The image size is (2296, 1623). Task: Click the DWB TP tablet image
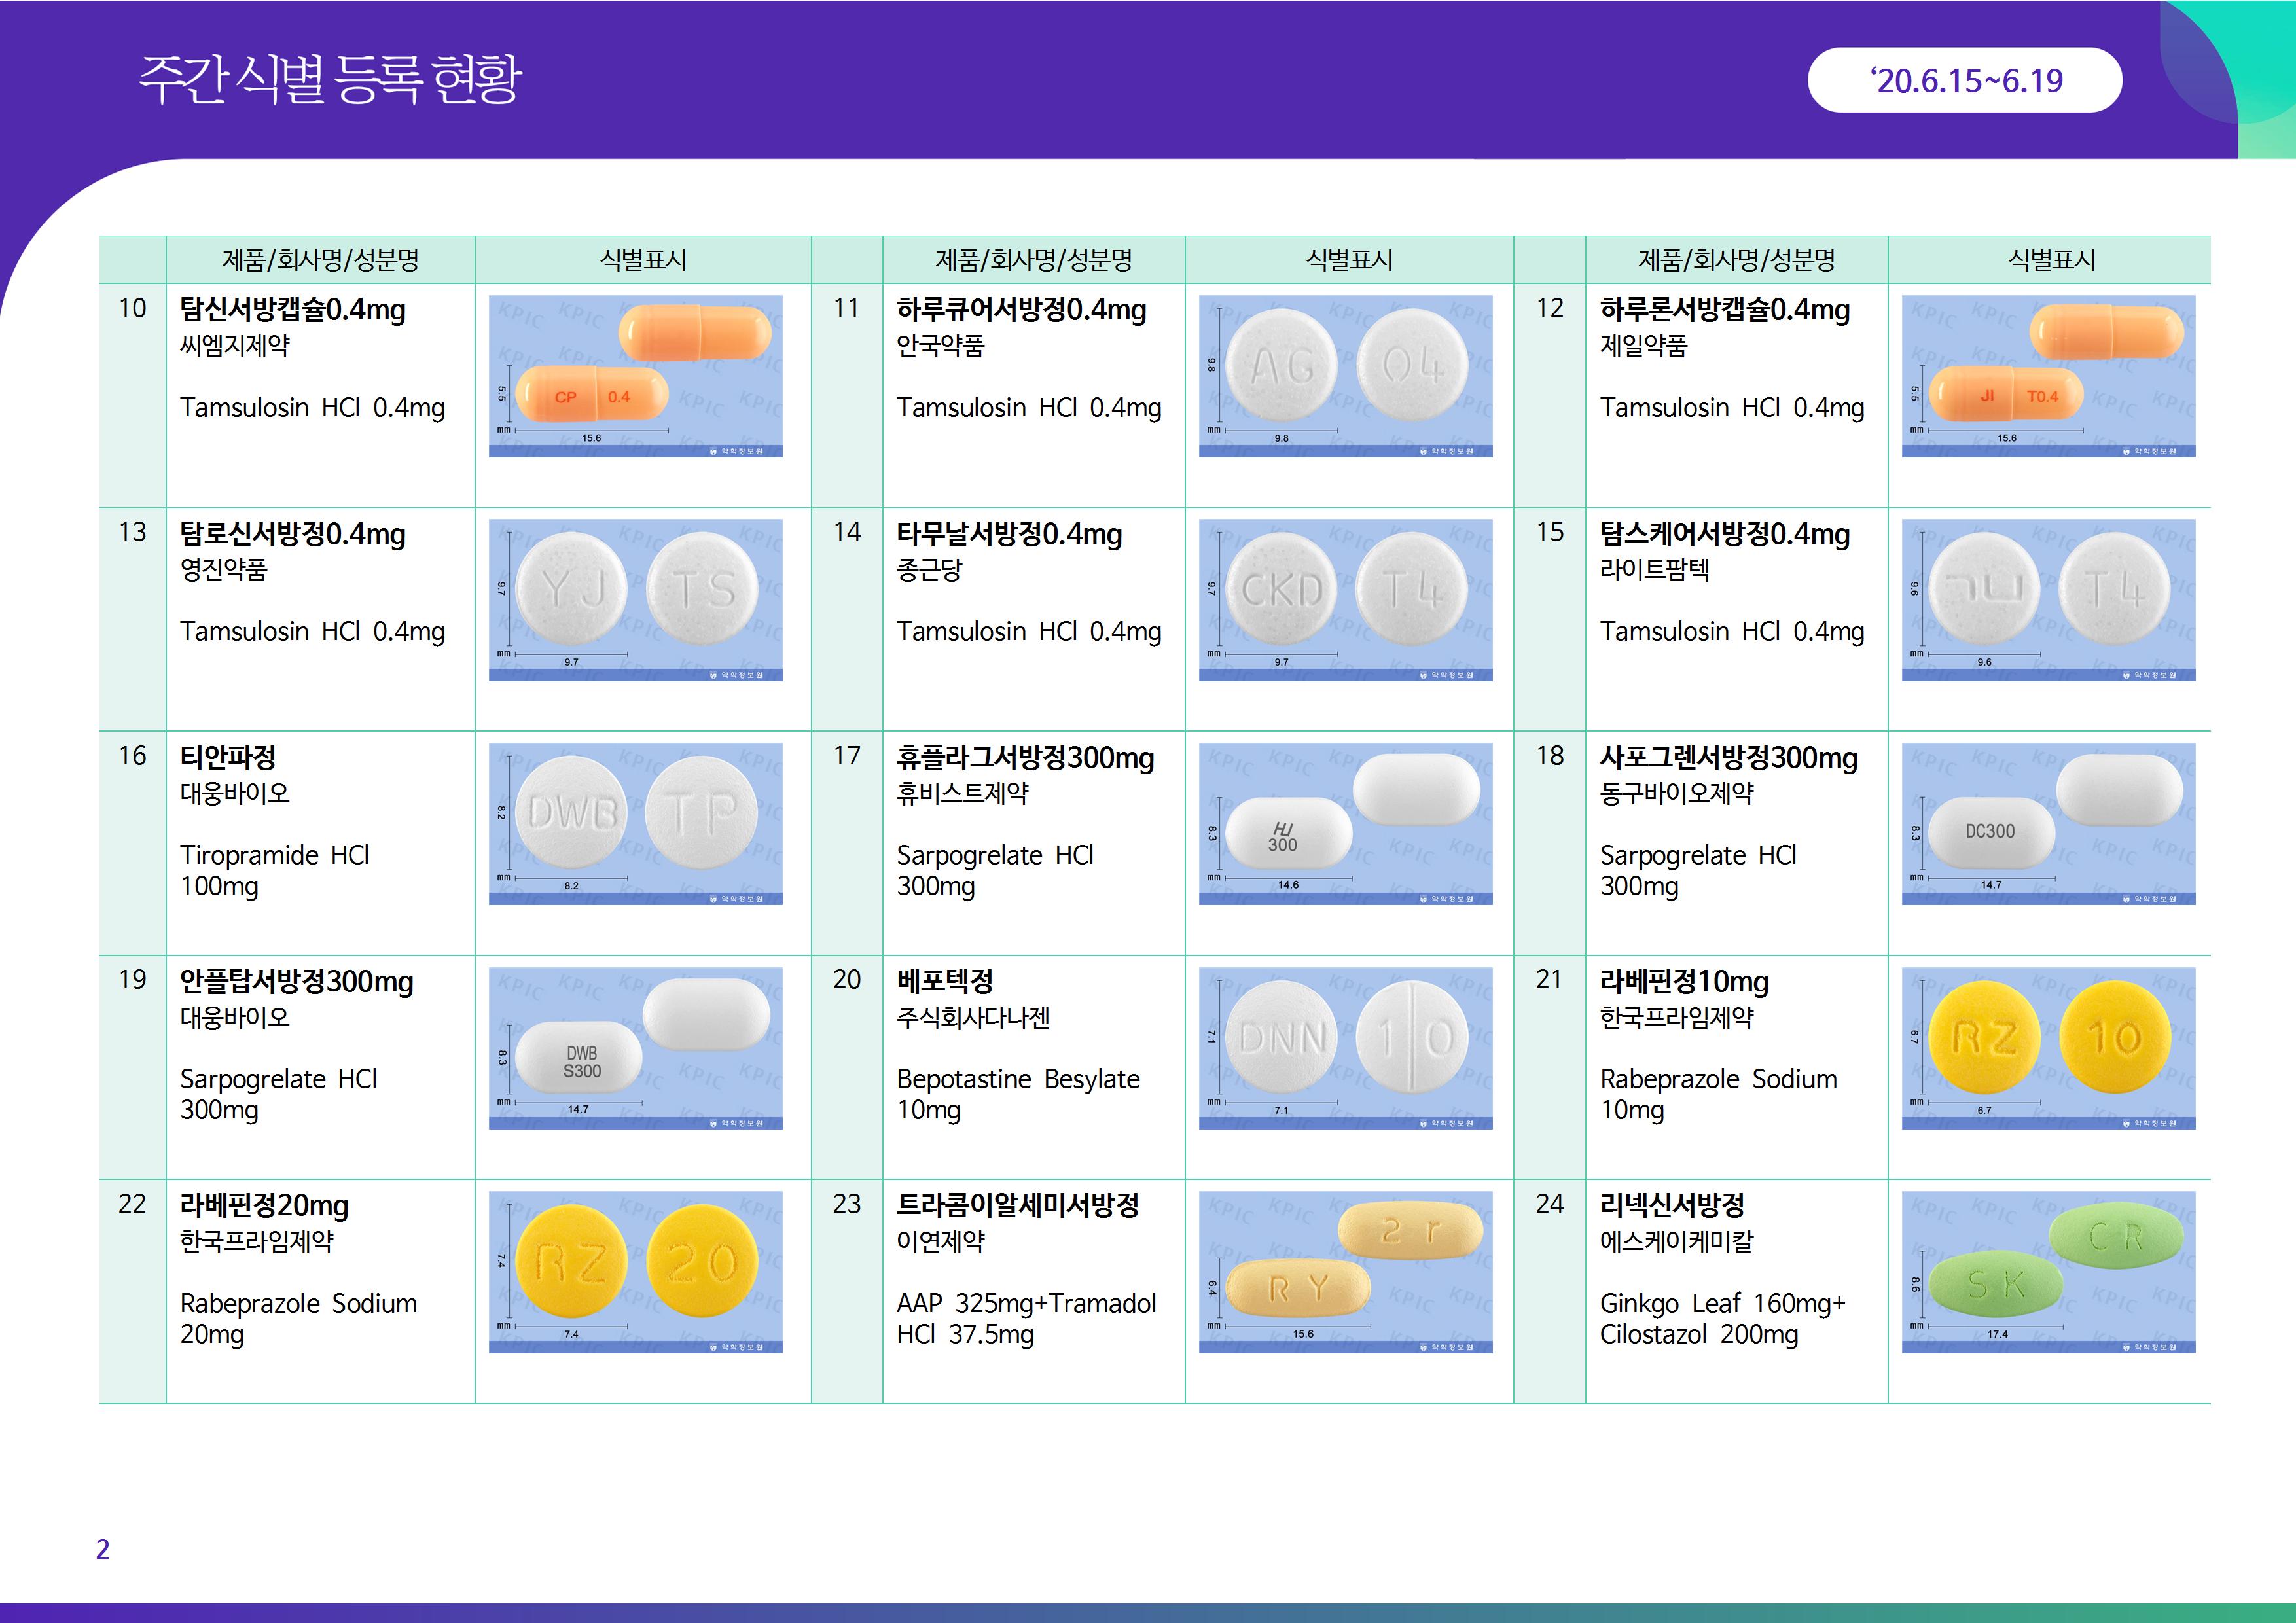(x=635, y=824)
